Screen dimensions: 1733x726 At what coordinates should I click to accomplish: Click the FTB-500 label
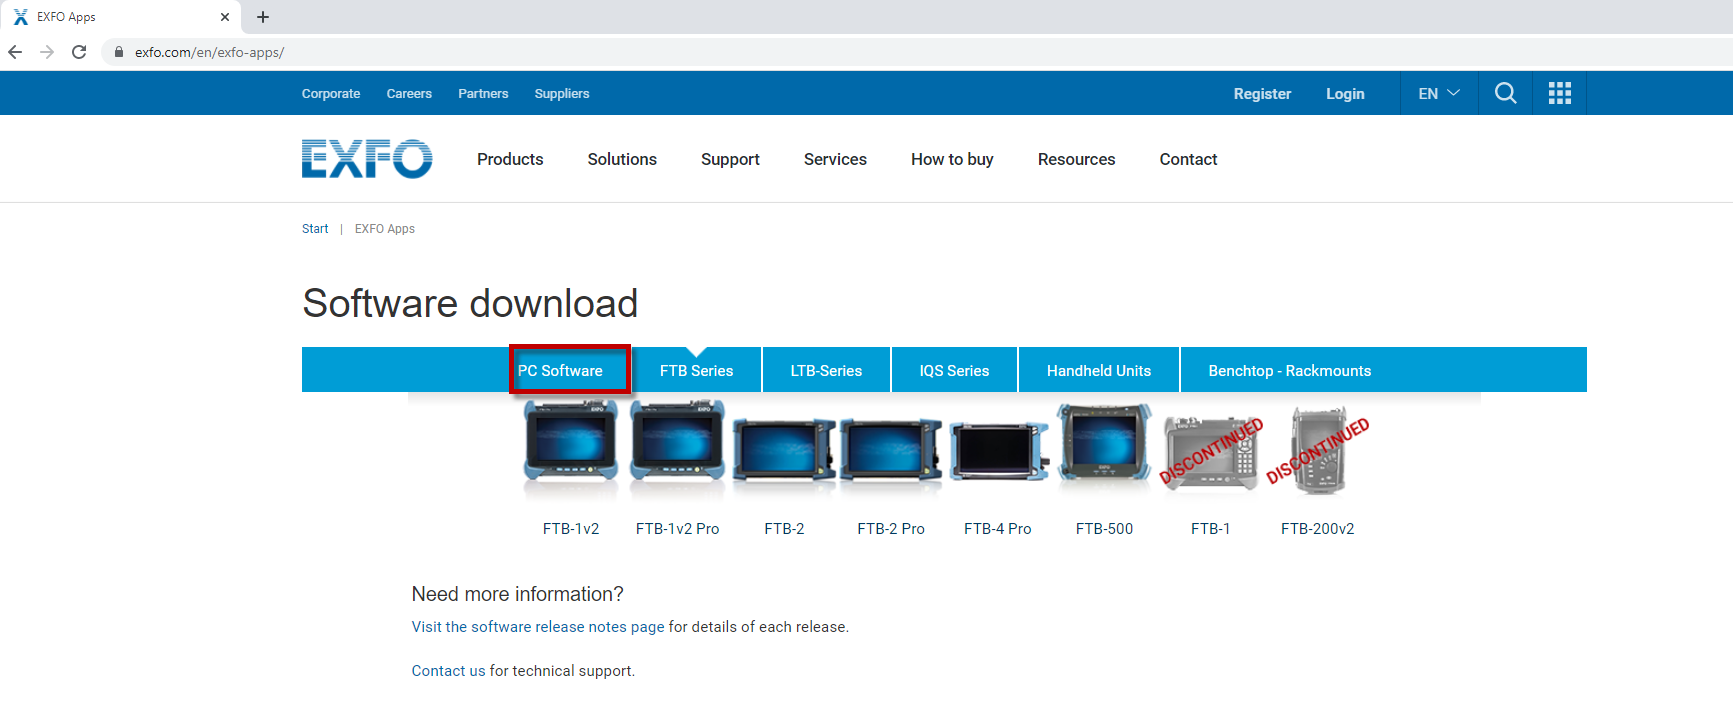click(x=1104, y=529)
